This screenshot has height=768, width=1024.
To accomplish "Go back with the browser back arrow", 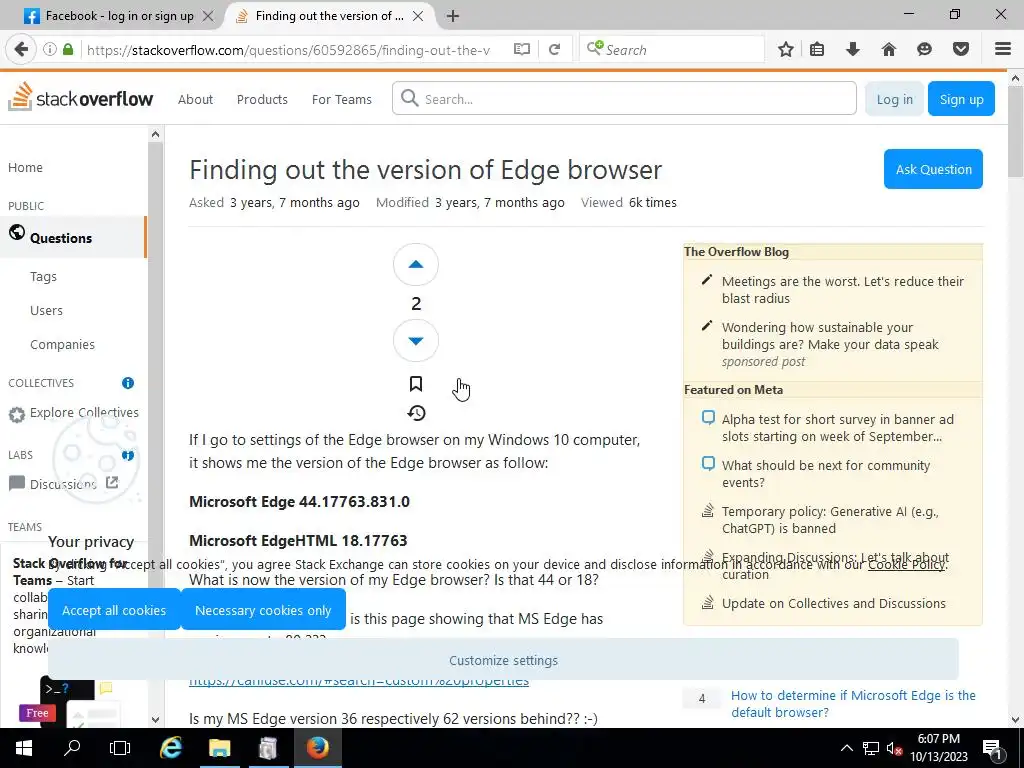I will [x=21, y=49].
